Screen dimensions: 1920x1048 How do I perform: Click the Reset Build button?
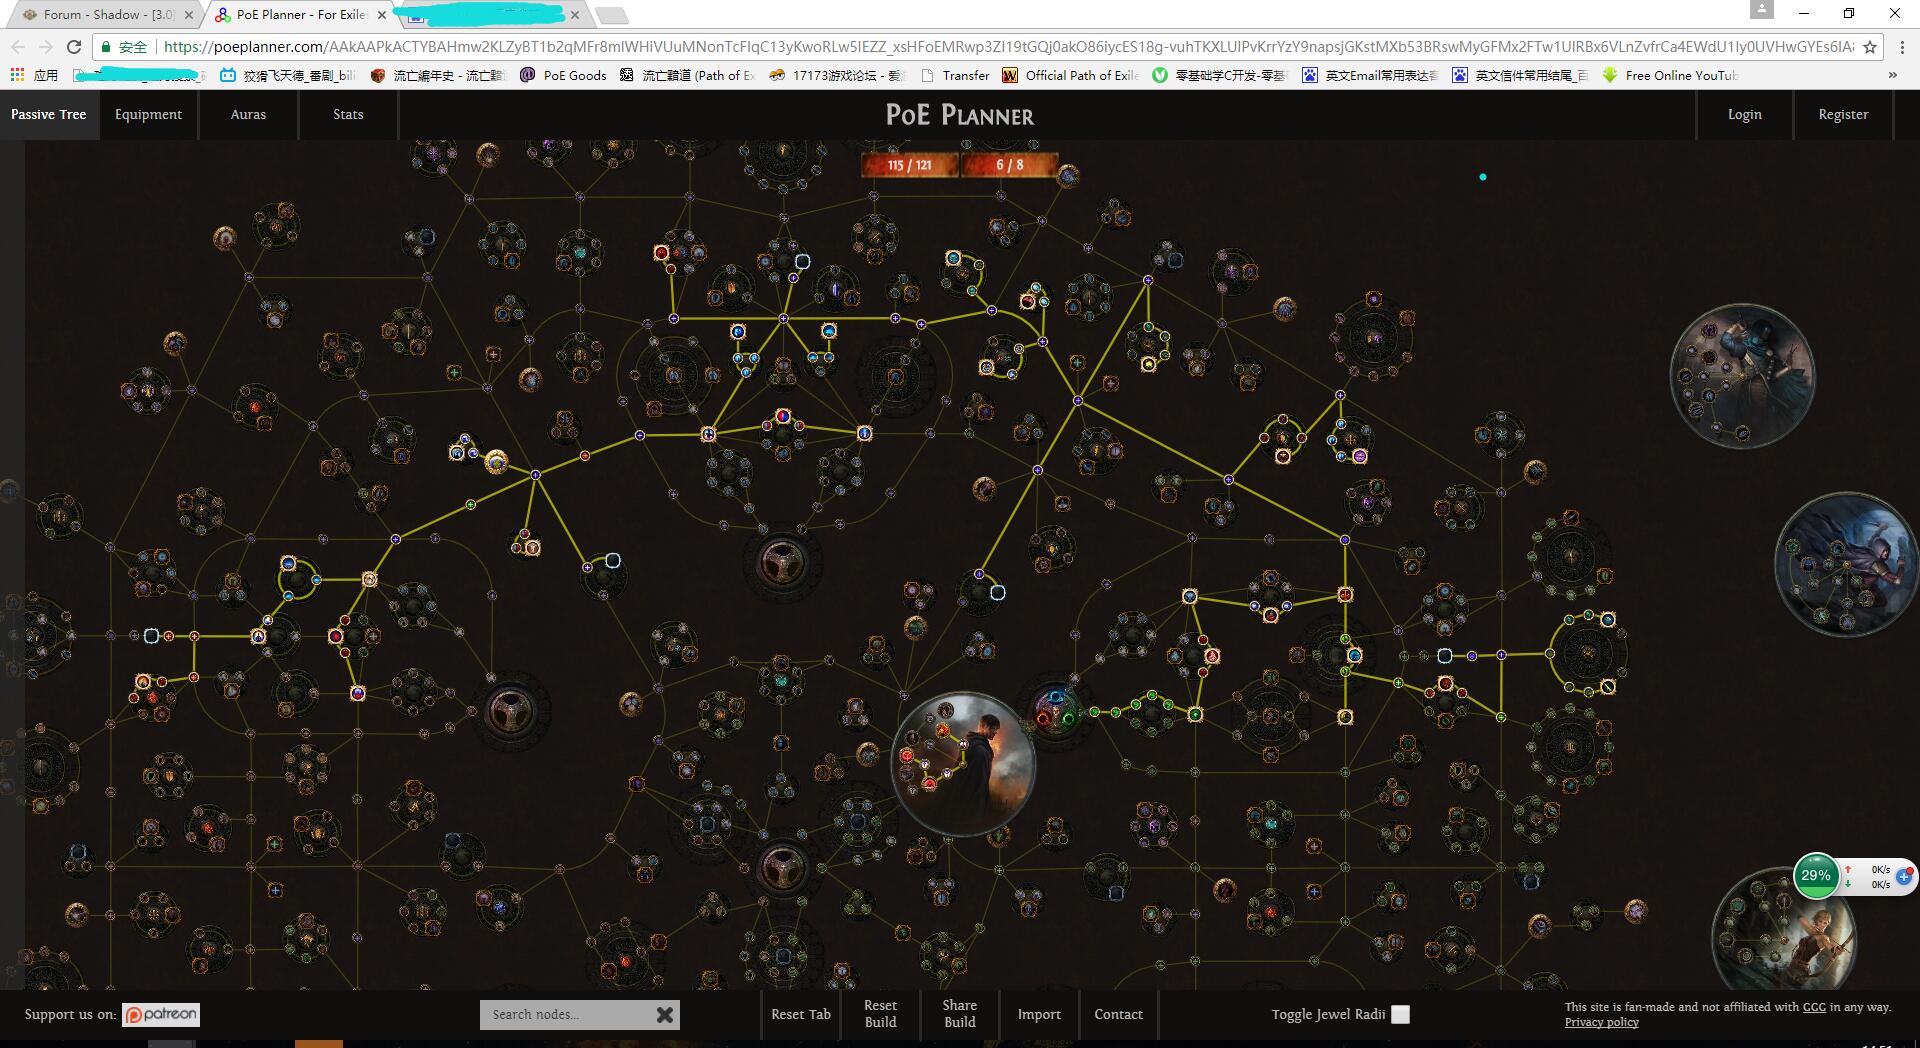pyautogui.click(x=880, y=1014)
